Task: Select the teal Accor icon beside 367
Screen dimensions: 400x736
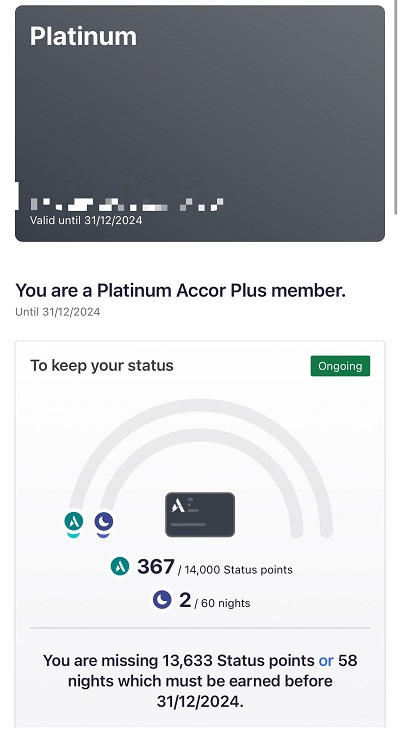Action: tap(120, 566)
